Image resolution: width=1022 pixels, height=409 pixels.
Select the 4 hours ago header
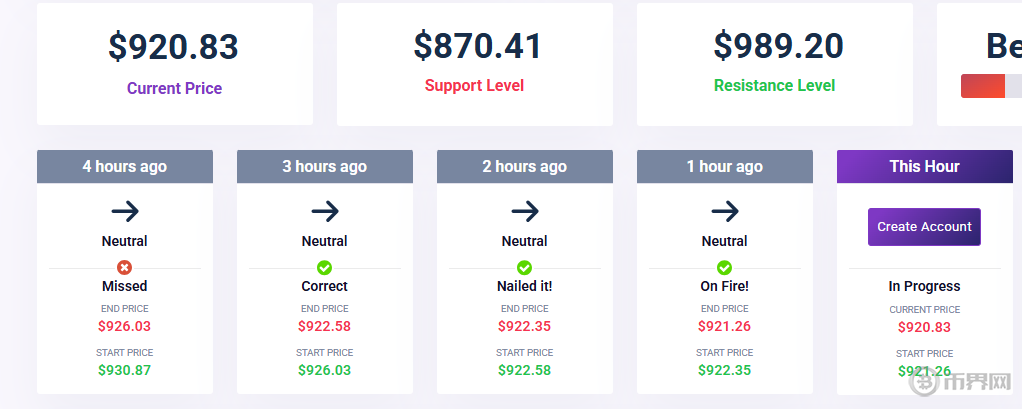pyautogui.click(x=125, y=167)
